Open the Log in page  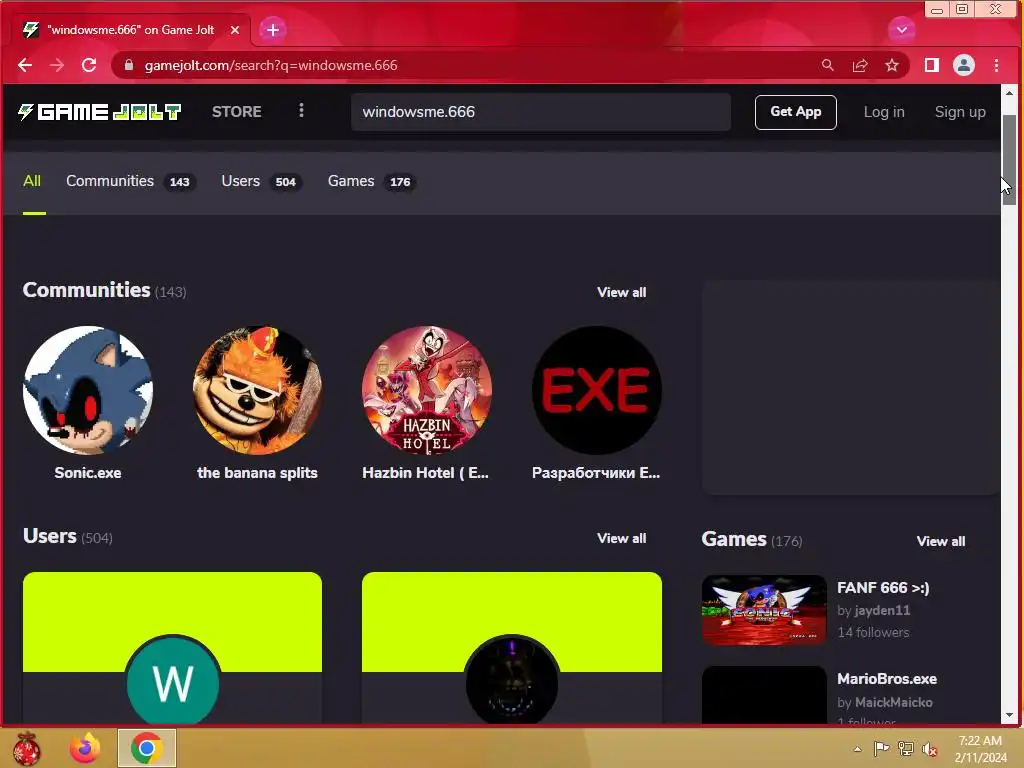click(x=884, y=112)
